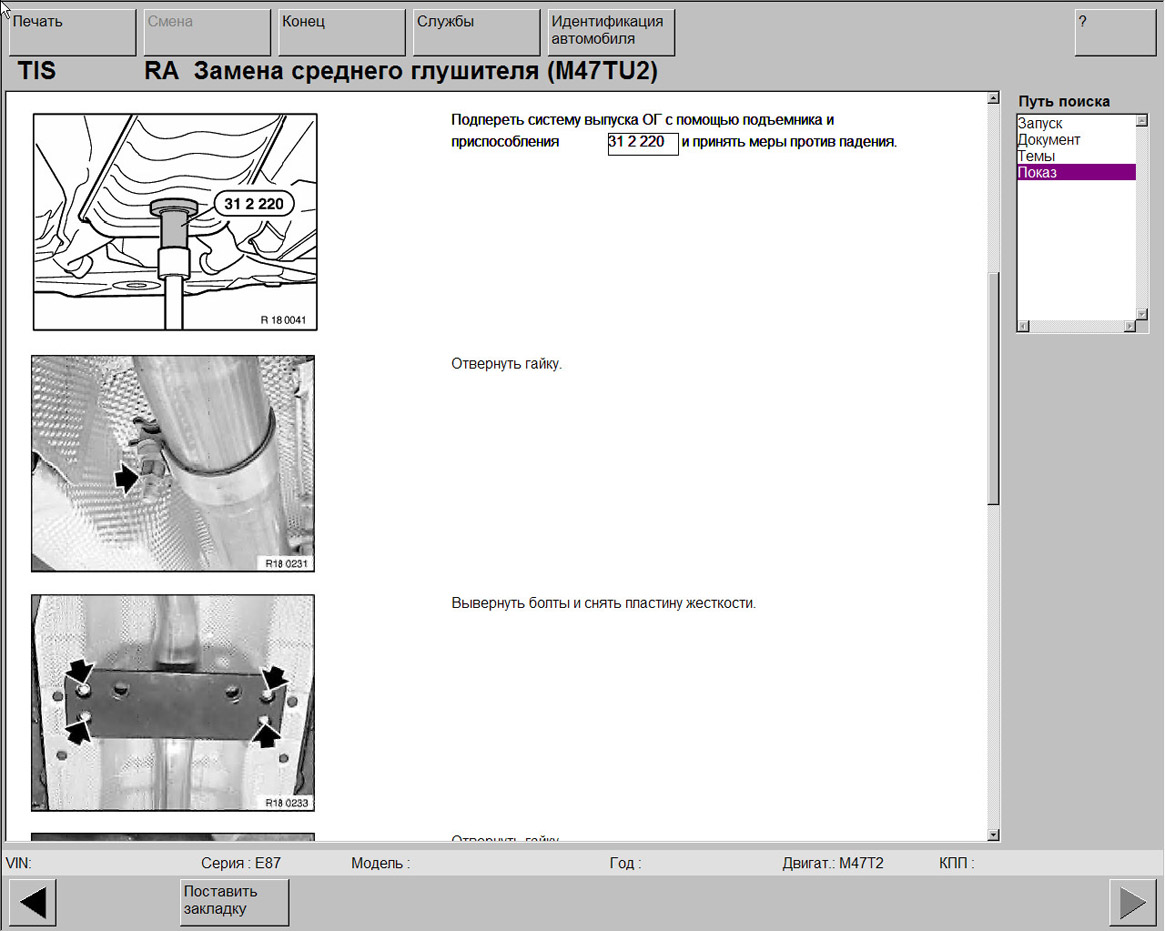
Task: Click the forward arrow navigation button
Action: [x=1132, y=902]
